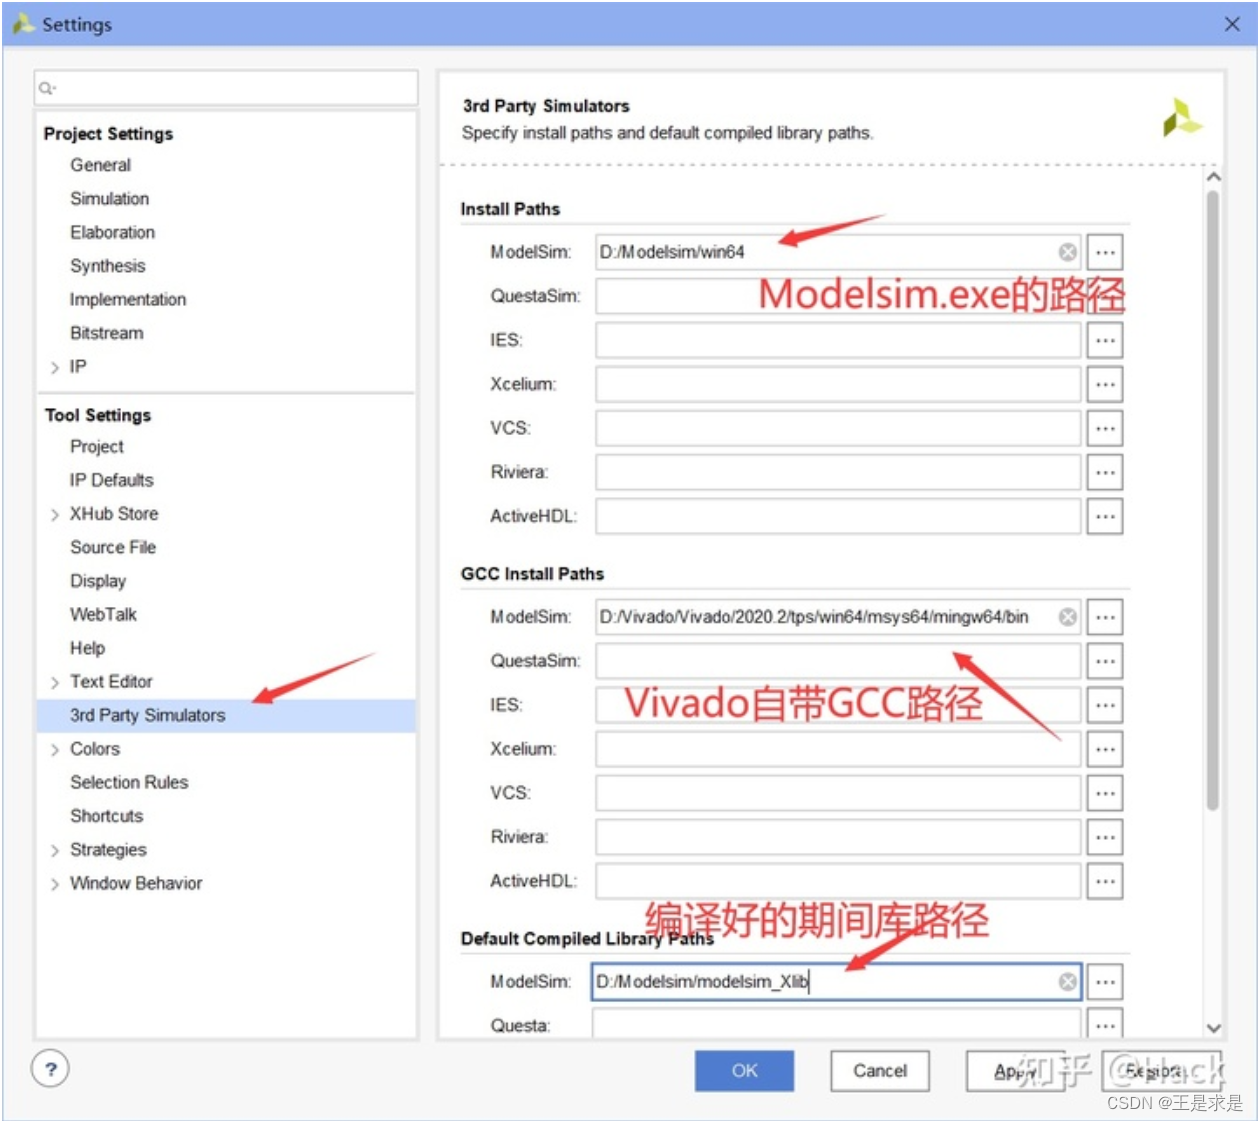Screen dimensions: 1258x1121
Task: Browse for Riviera GCC install path
Action: tap(1105, 837)
